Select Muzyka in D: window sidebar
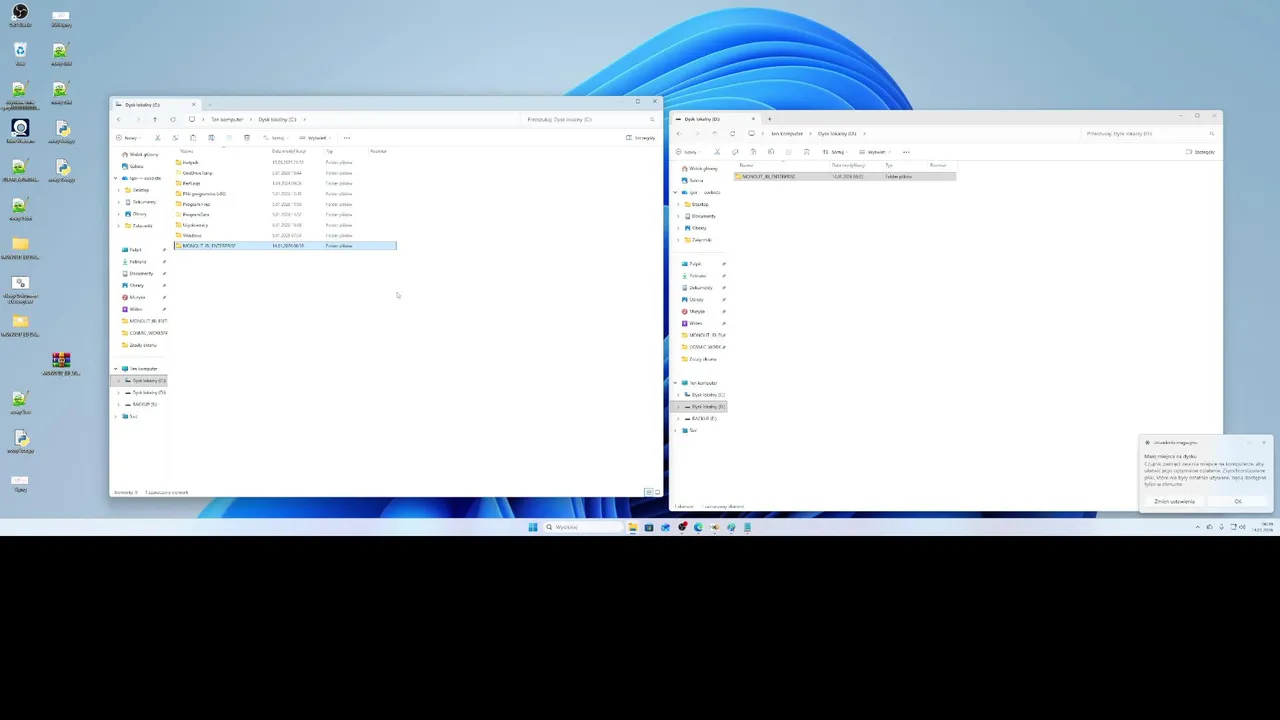Screen dimensions: 1280x720 [697, 311]
